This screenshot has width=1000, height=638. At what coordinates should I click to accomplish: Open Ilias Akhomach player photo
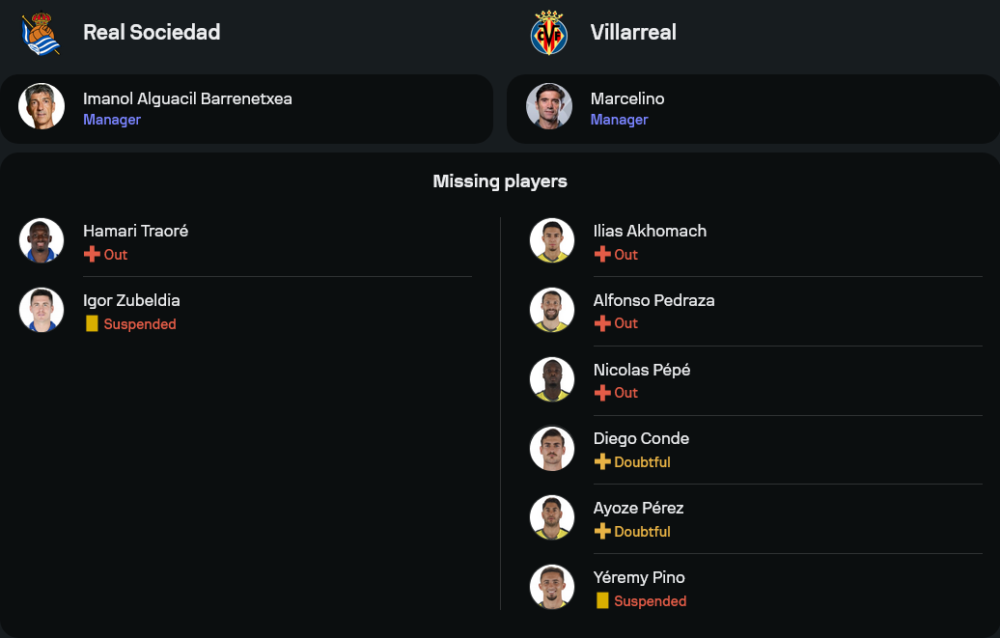coord(552,241)
